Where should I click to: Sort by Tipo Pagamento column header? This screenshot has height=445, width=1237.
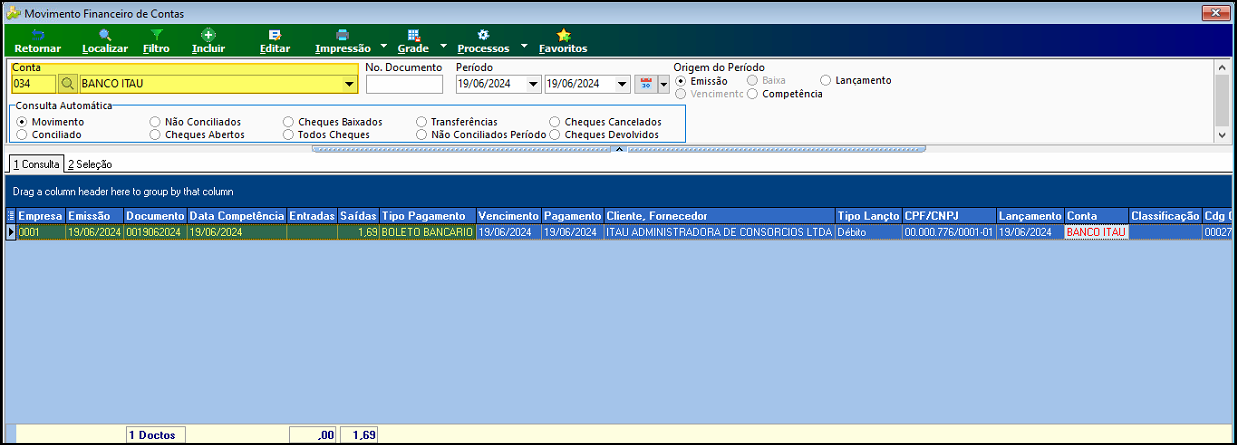427,215
